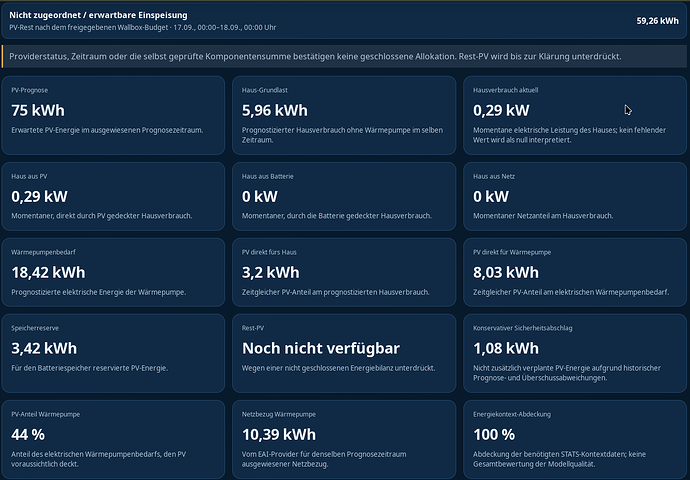Select the Haus aus Netz label
The image size is (690, 480).
click(x=494, y=176)
